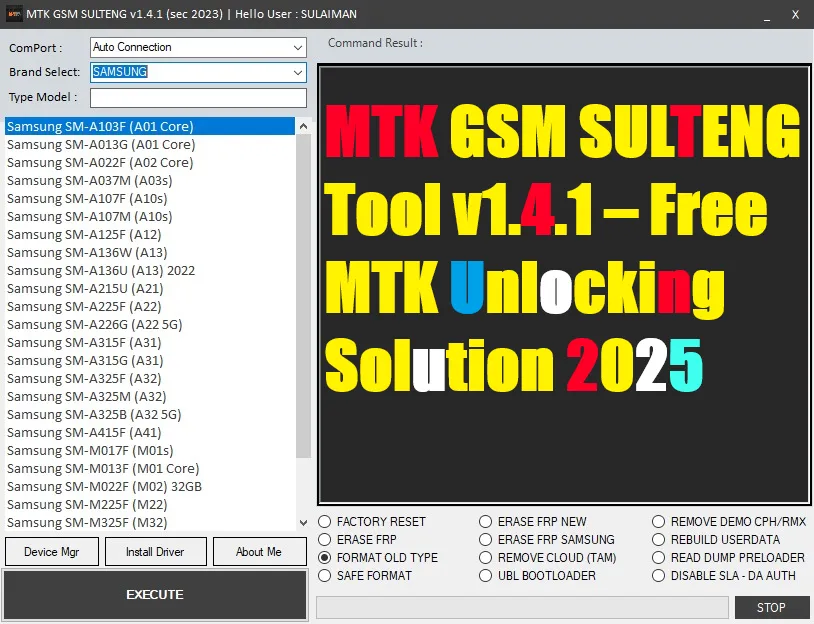Select the UBL BOOTLOADER option
Screen dimensions: 814x624
pyautogui.click(x=538, y=576)
